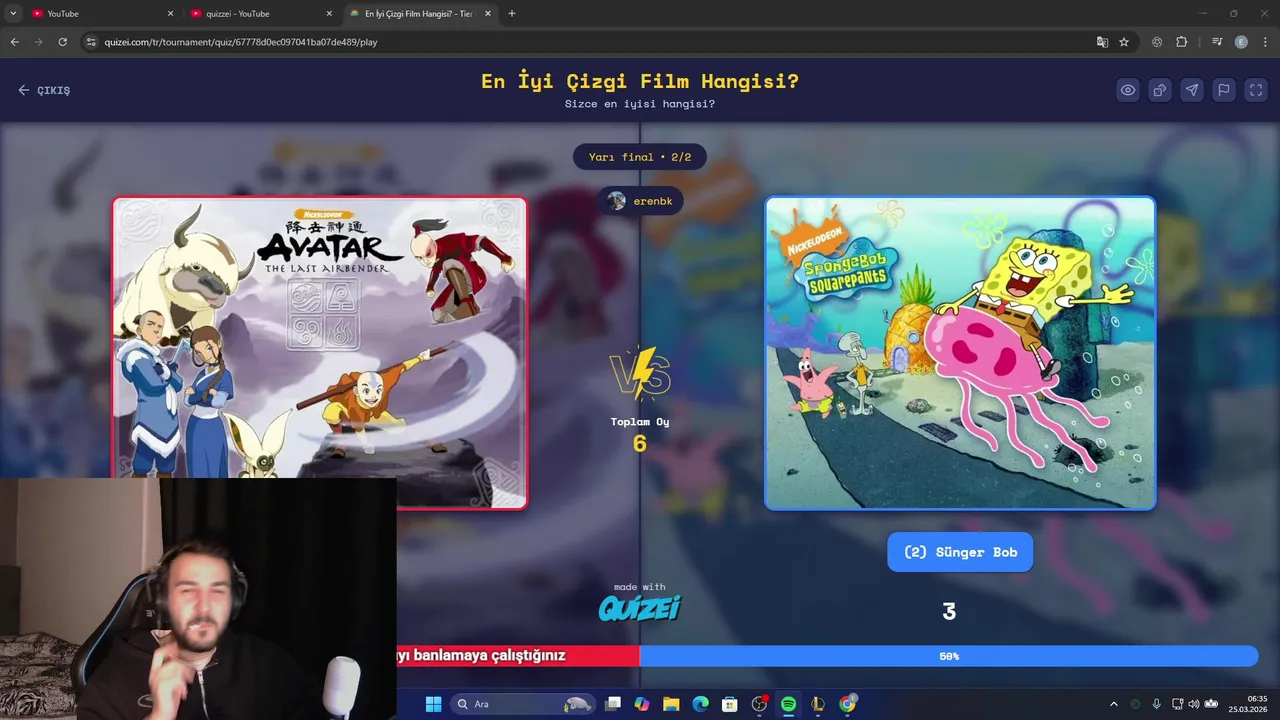The image size is (1280, 720).
Task: Click the microphone tray icon
Action: click(x=1157, y=704)
